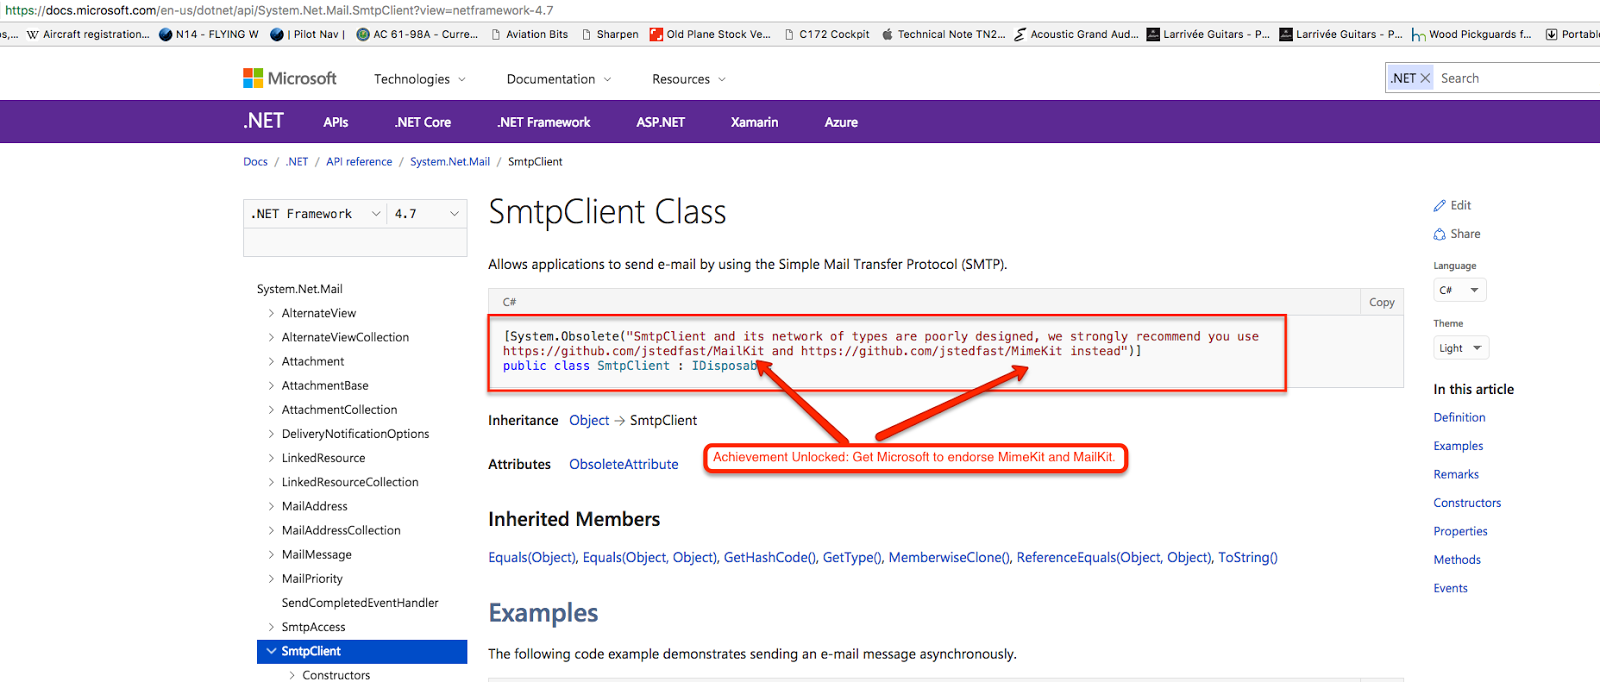This screenshot has width=1600, height=682.
Task: Open the Resources dropdown menu
Action: pos(689,79)
